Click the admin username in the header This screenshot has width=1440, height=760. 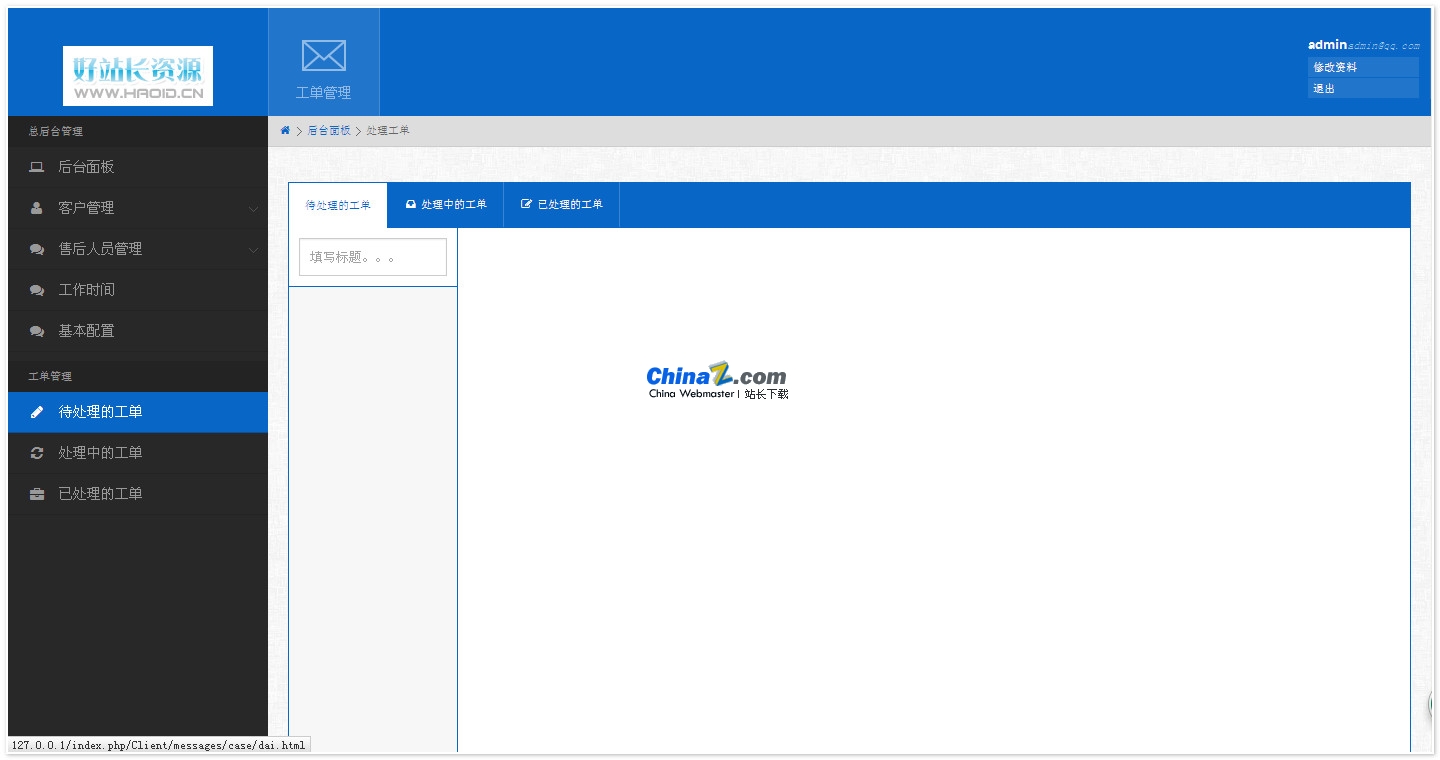(1328, 45)
